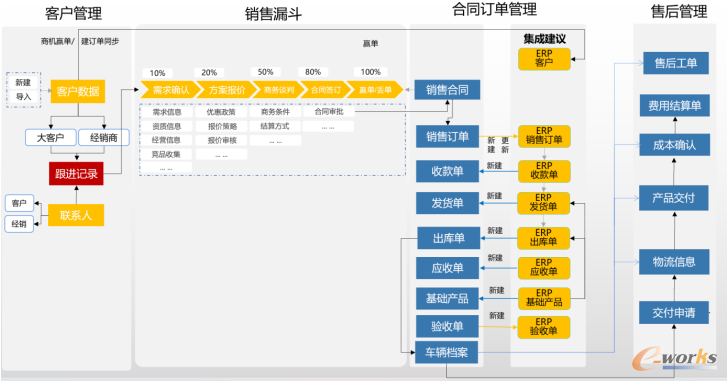Click the 售后工单 box
Viewport: 727px width, 381px height.
pyautogui.click(x=676, y=63)
